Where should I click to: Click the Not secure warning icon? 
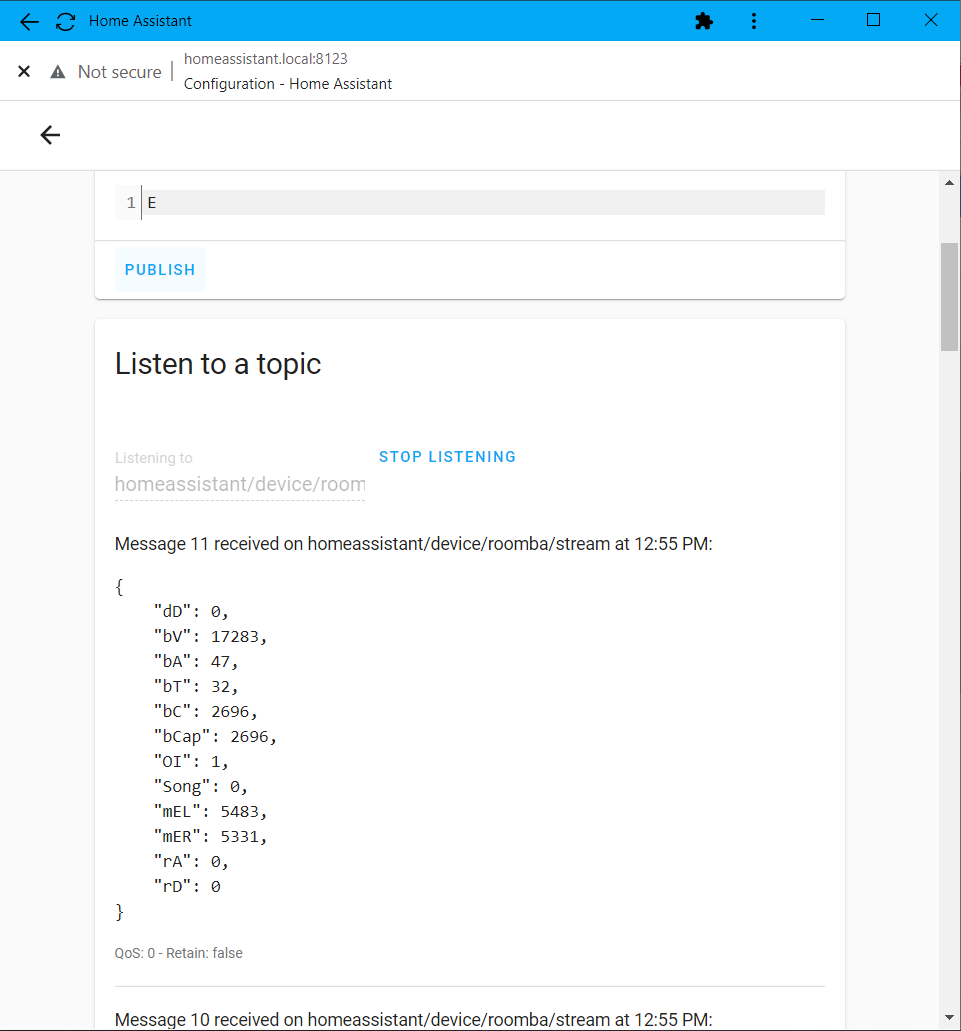click(x=58, y=72)
